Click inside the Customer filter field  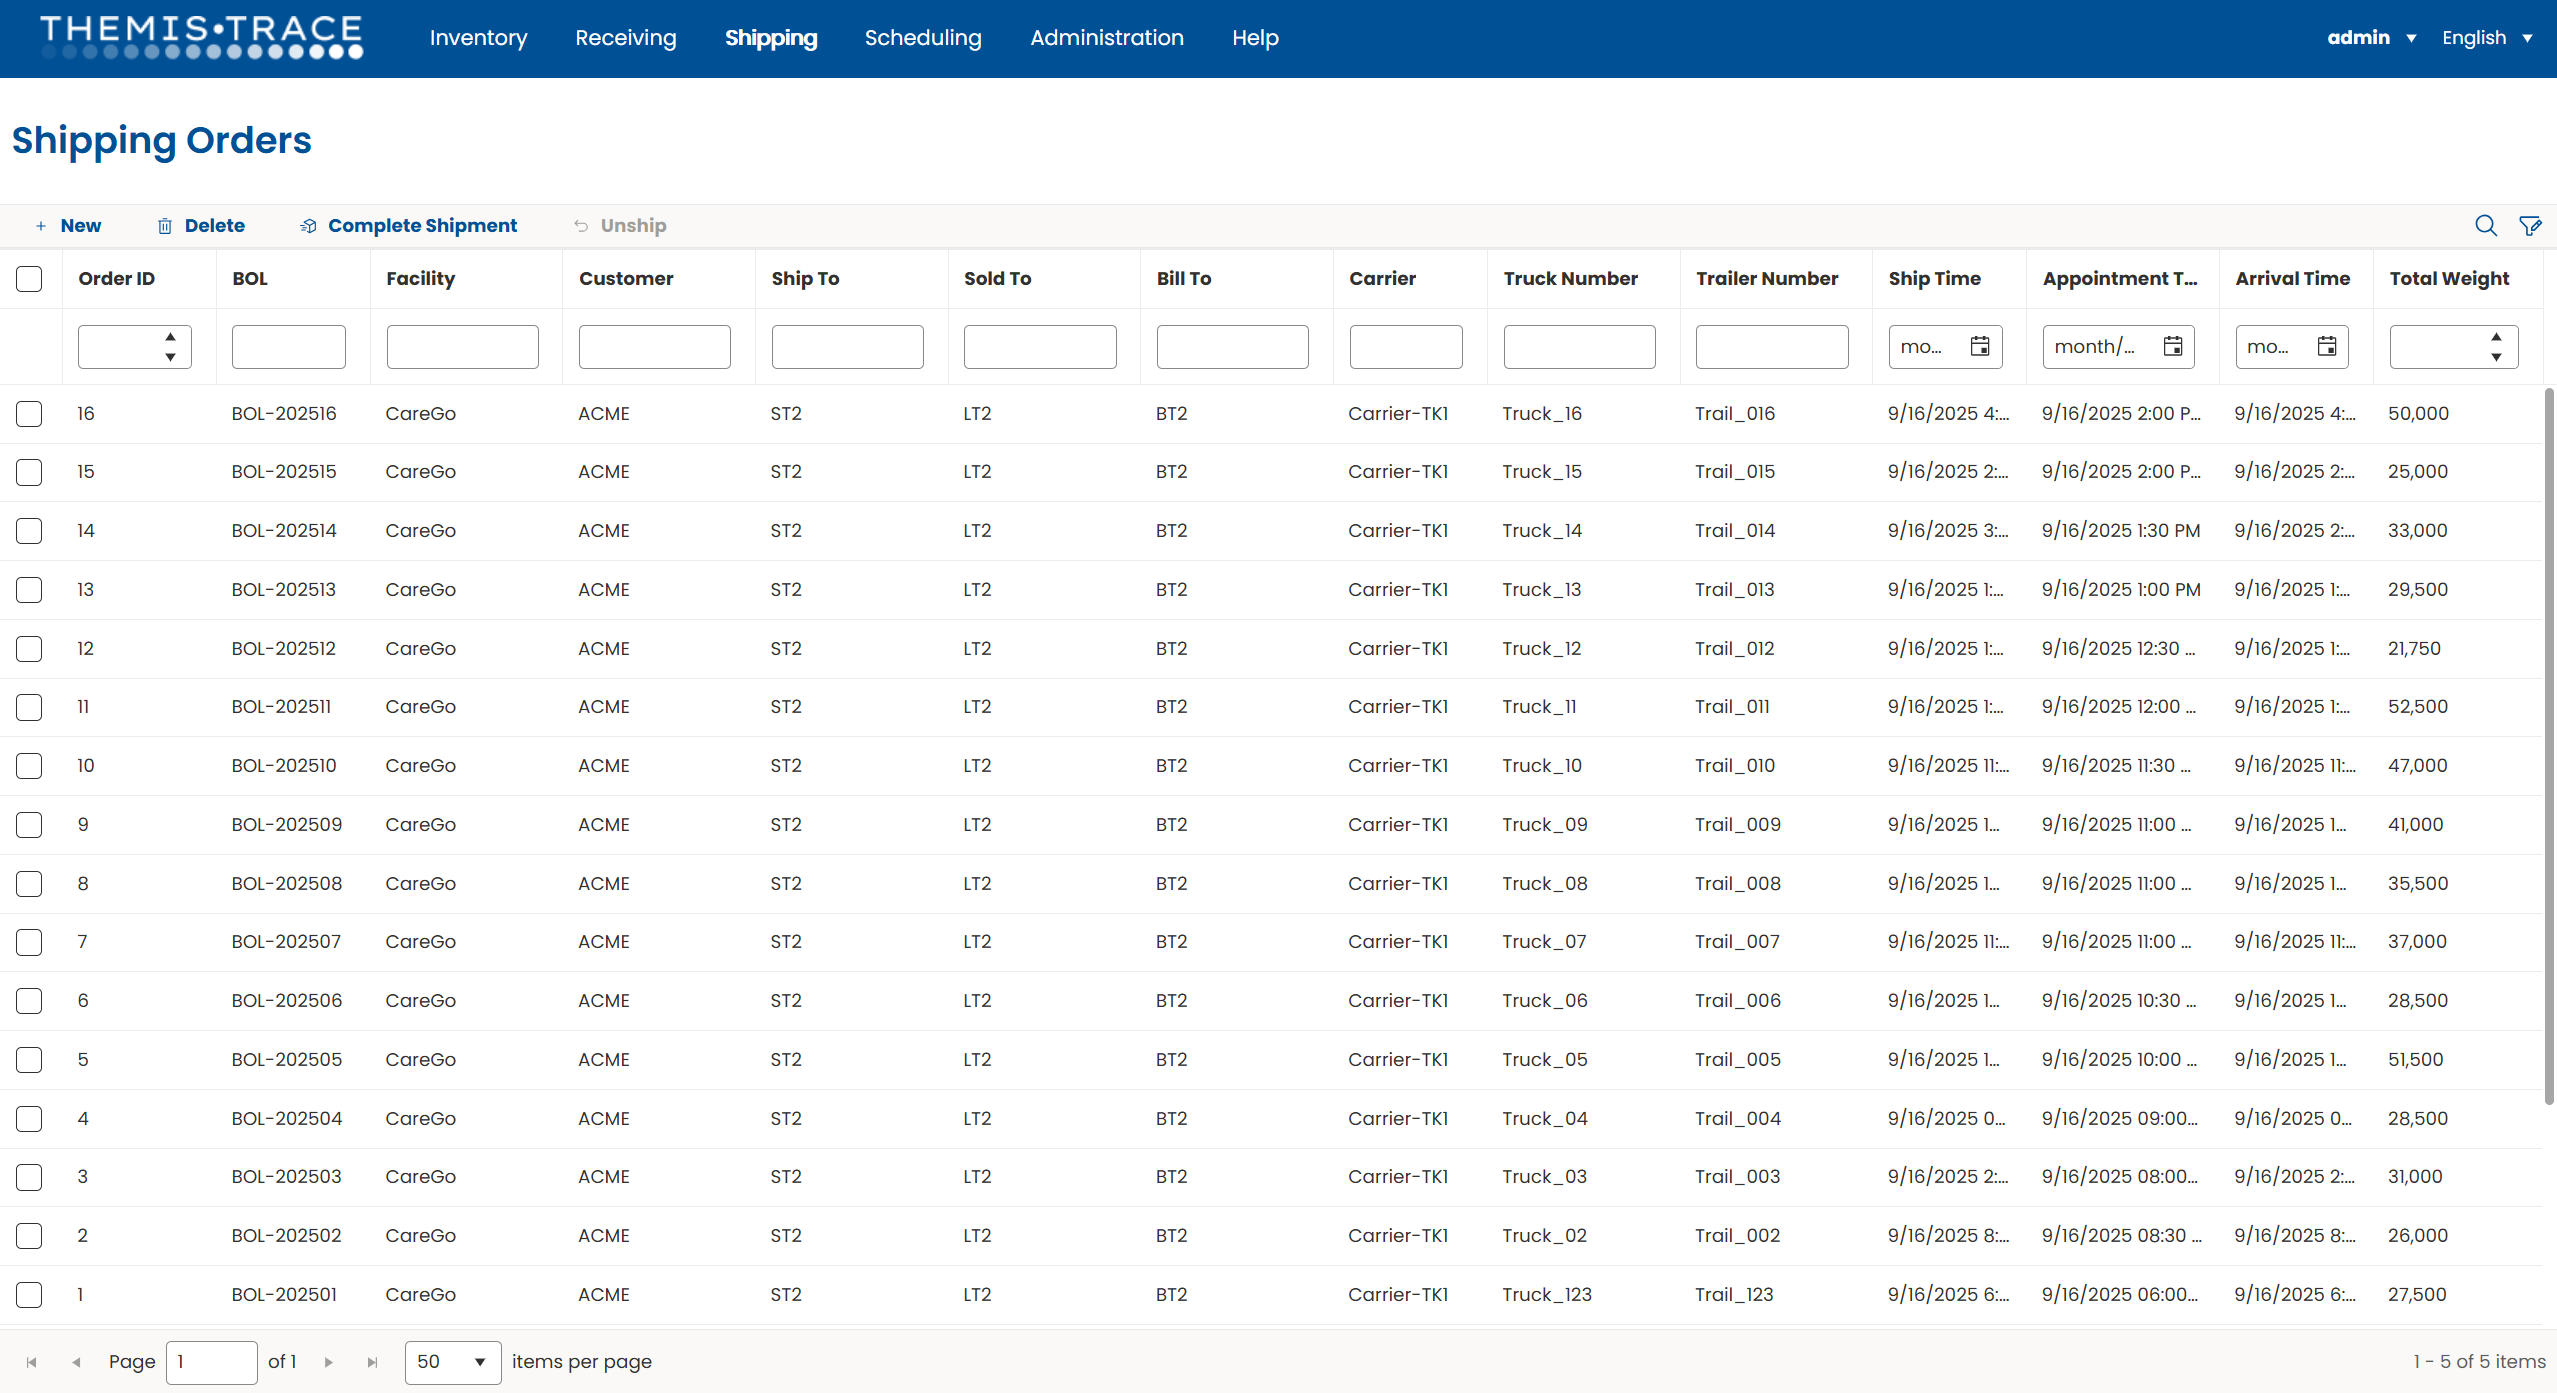[654, 346]
